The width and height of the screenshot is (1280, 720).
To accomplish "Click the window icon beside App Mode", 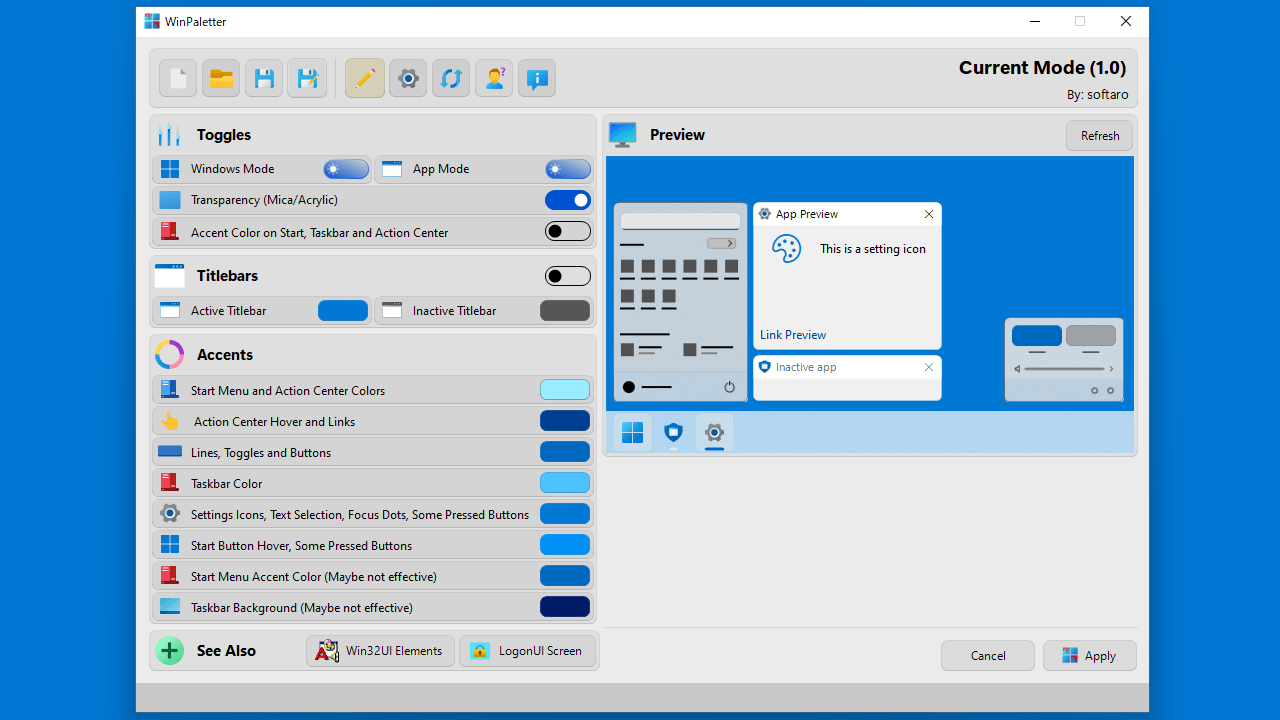I will (392, 169).
